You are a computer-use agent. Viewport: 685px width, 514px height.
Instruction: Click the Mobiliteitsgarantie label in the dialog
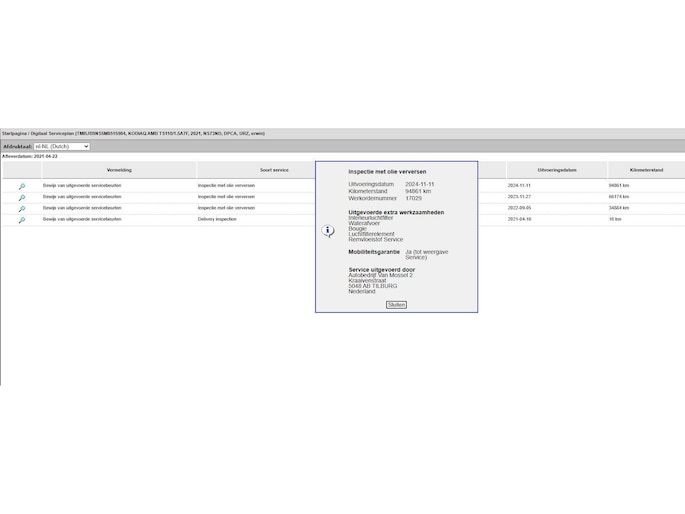pyautogui.click(x=374, y=252)
